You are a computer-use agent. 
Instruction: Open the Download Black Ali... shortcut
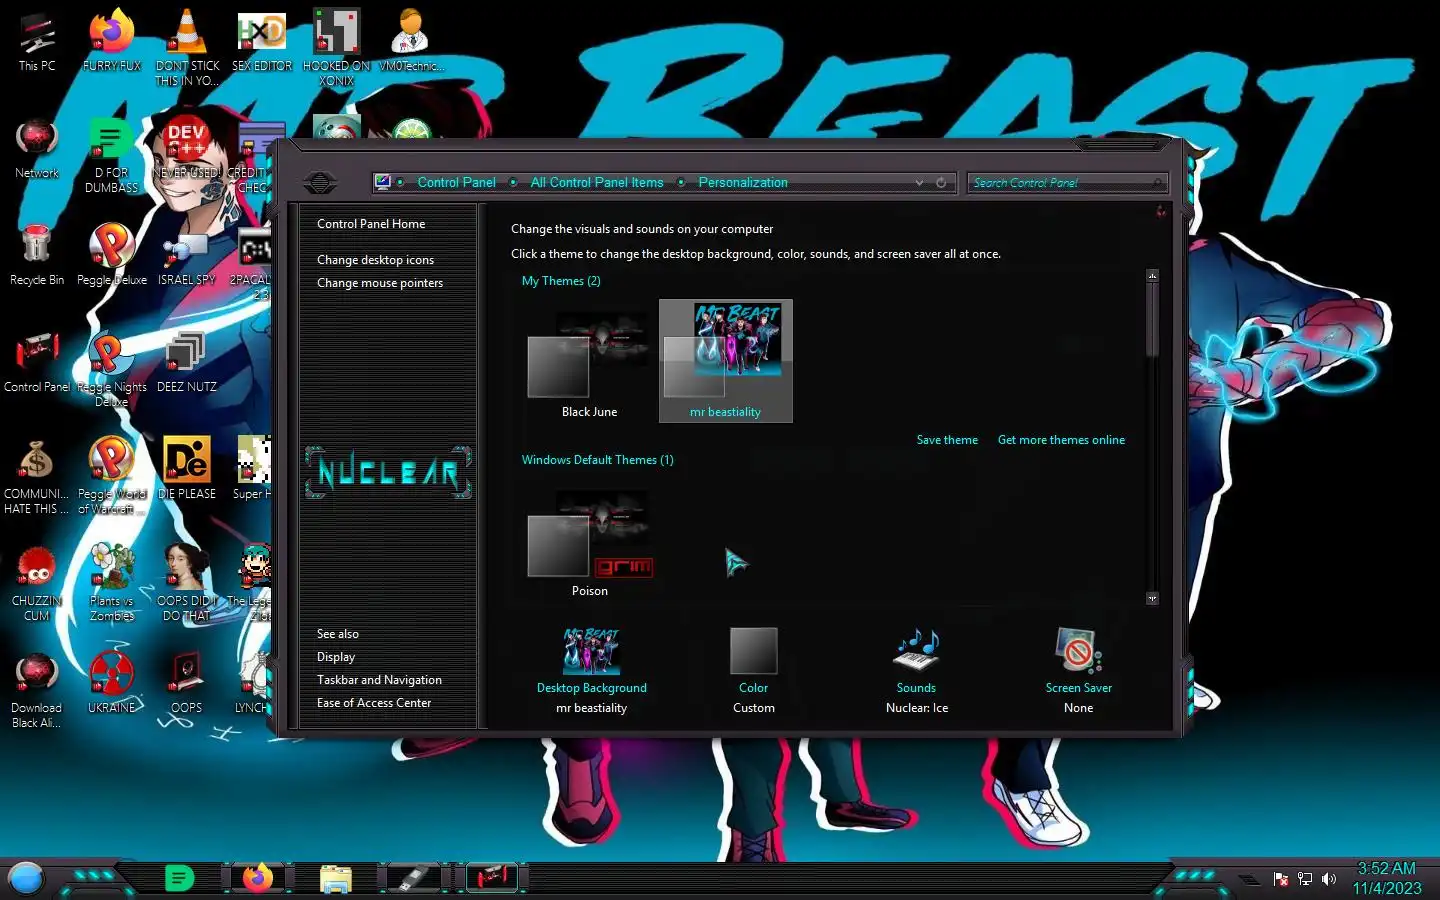click(37, 691)
